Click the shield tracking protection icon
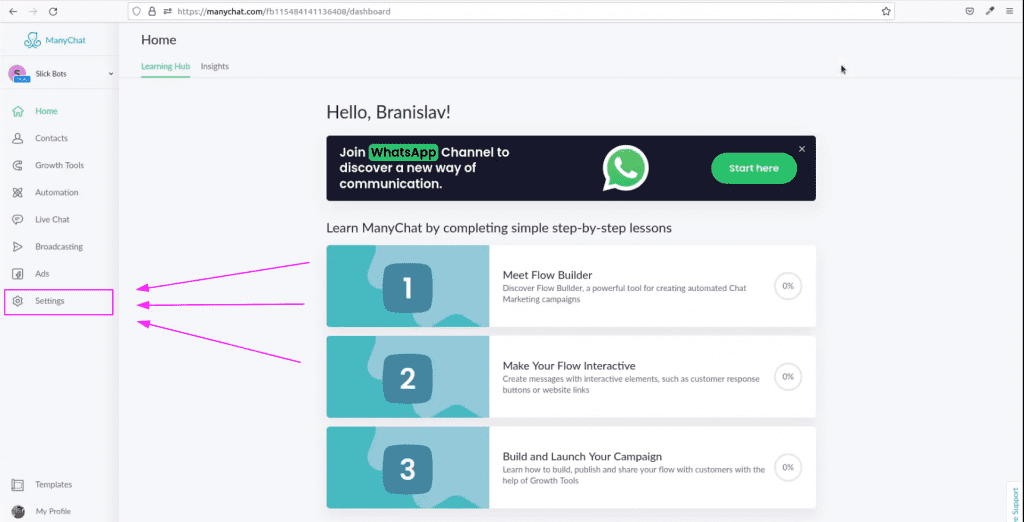This screenshot has height=522, width=1024. (x=137, y=11)
